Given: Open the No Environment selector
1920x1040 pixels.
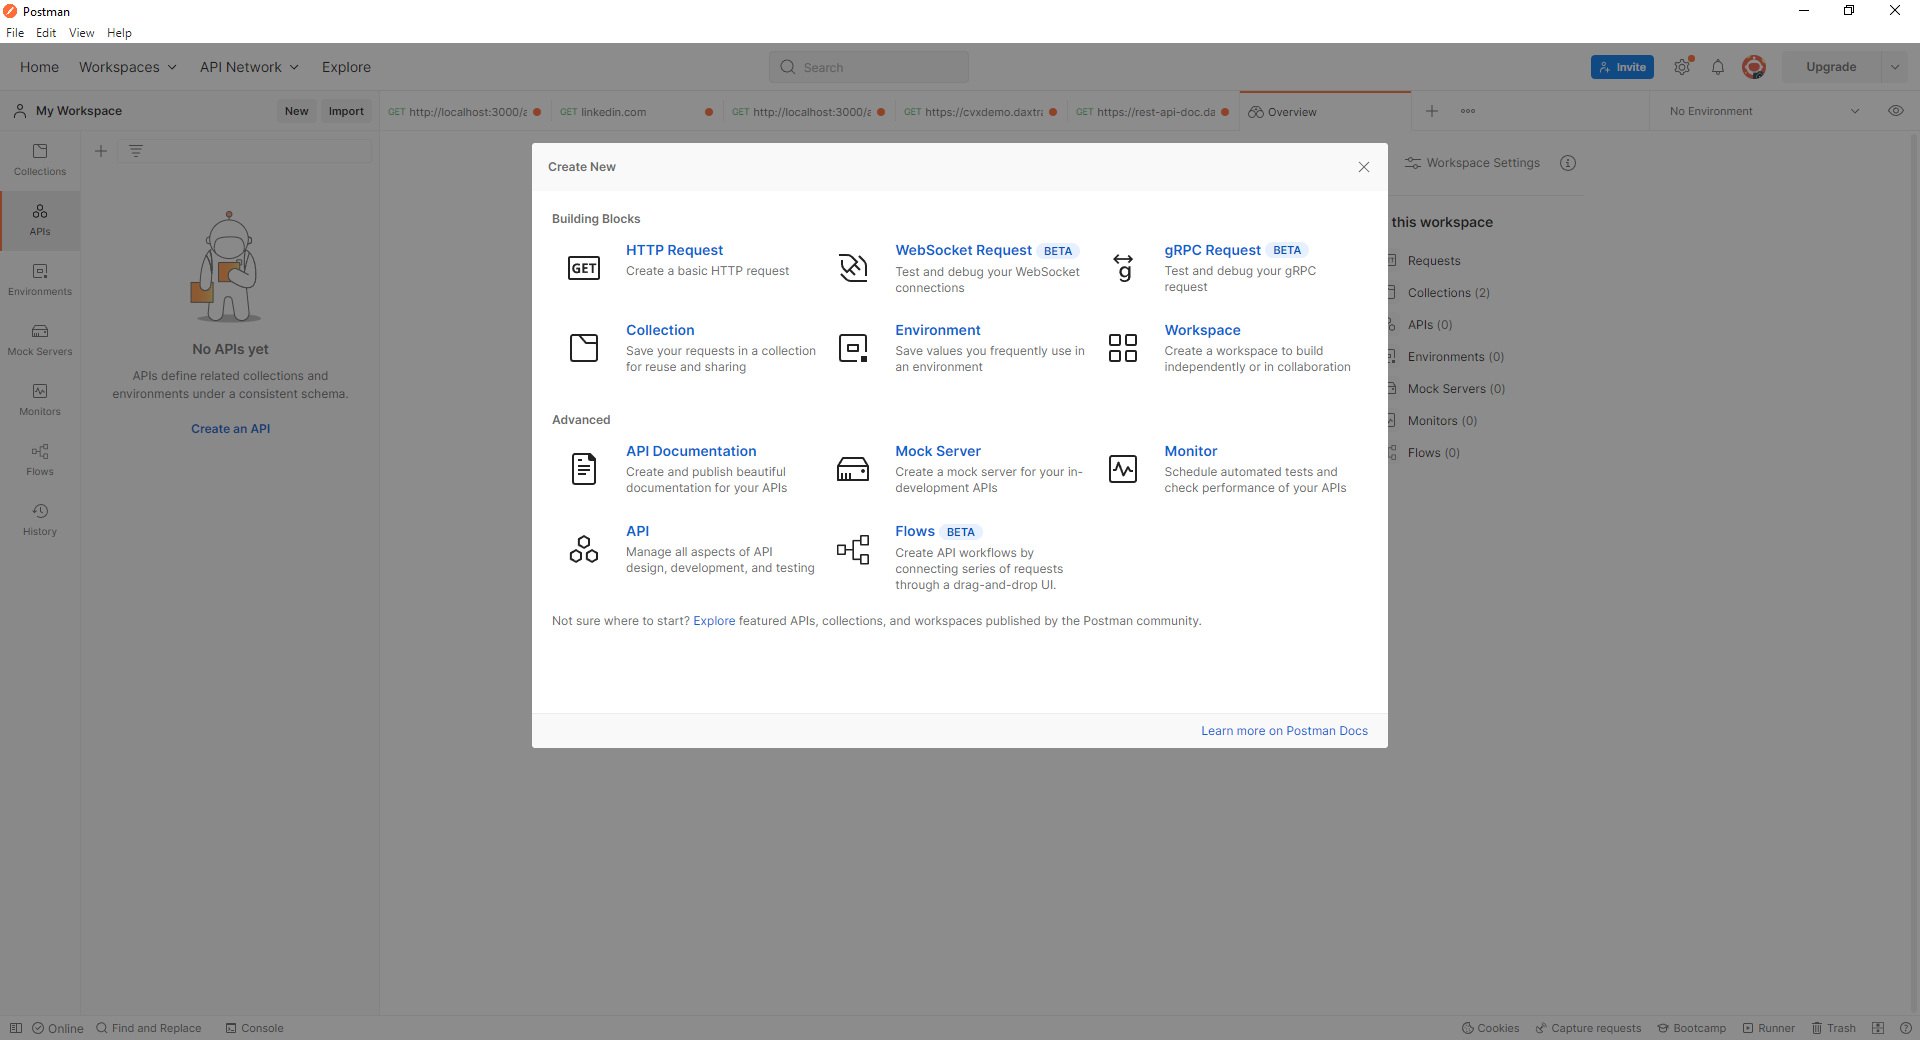Looking at the screenshot, I should 1764,111.
